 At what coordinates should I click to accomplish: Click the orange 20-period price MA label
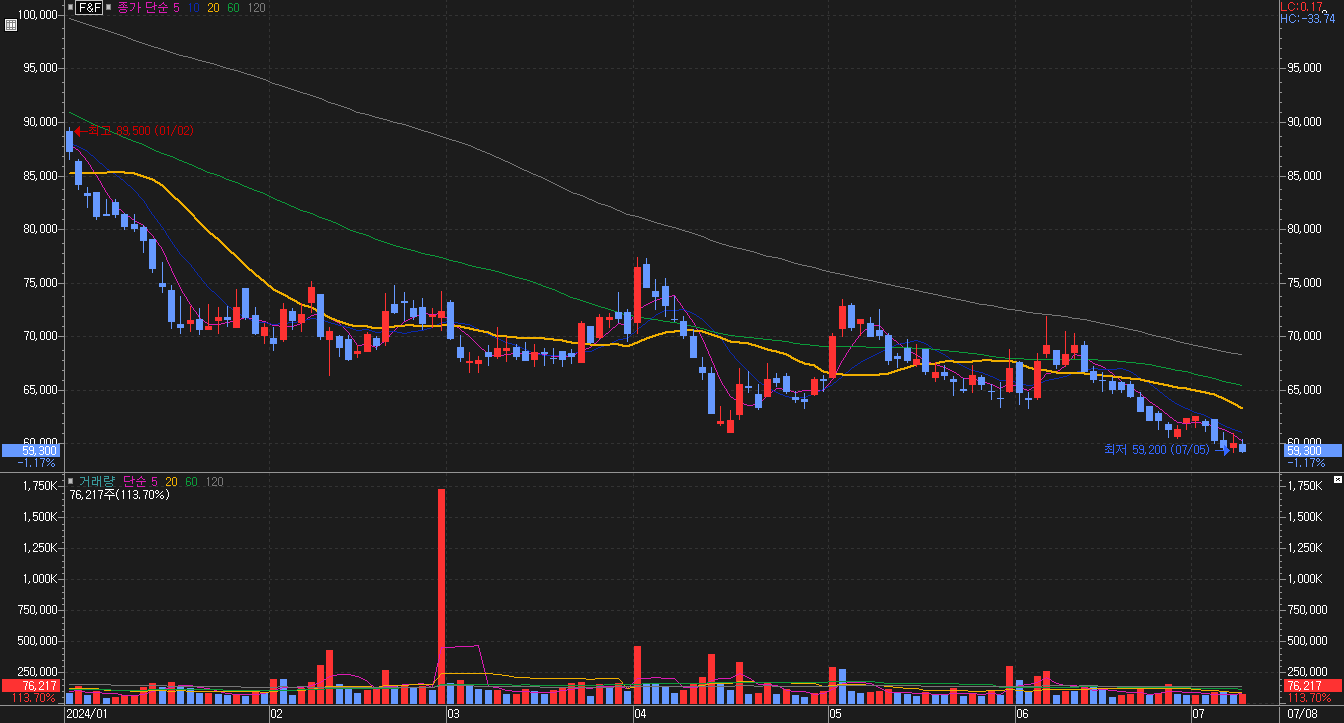[213, 7]
